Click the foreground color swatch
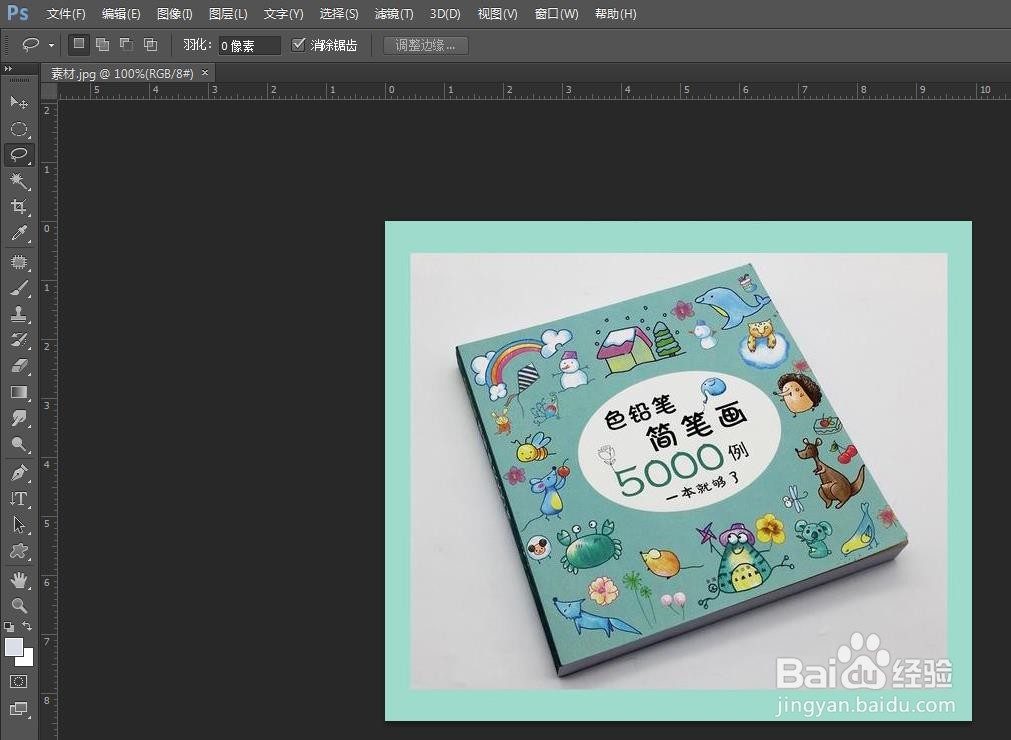The height and width of the screenshot is (740, 1011). [14, 647]
